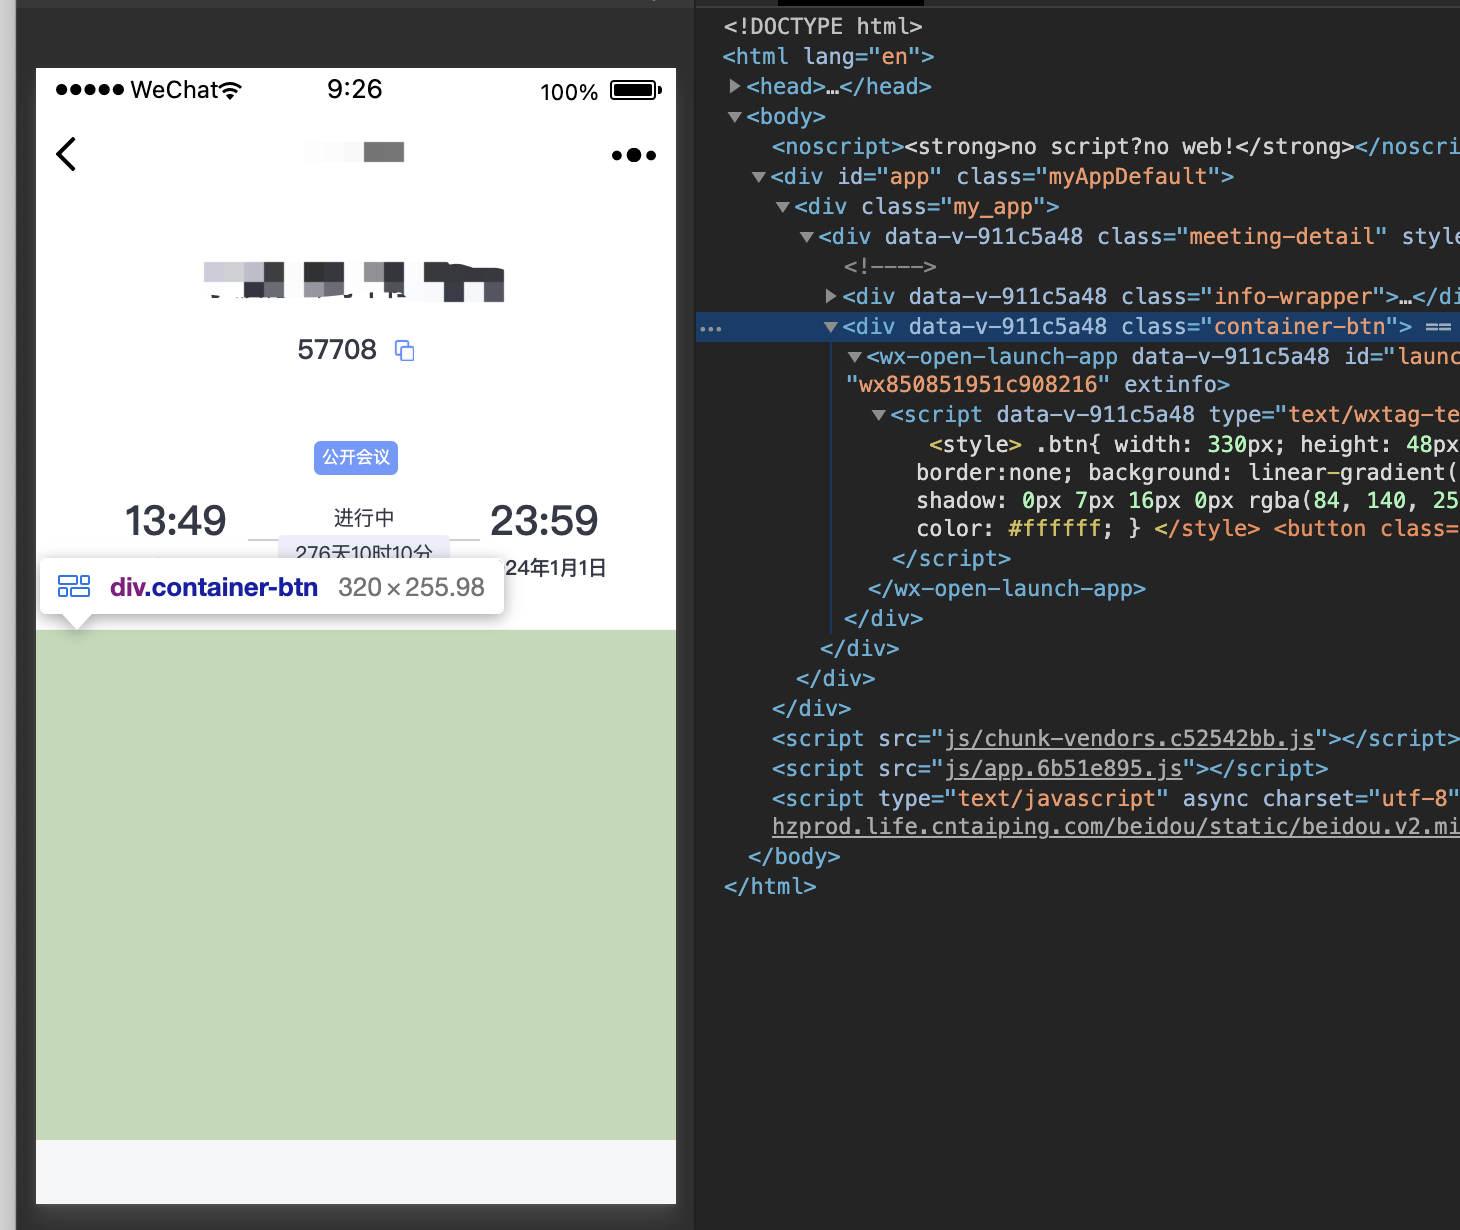Copy the meeting number 57708
This screenshot has width=1460, height=1230.
(x=404, y=350)
